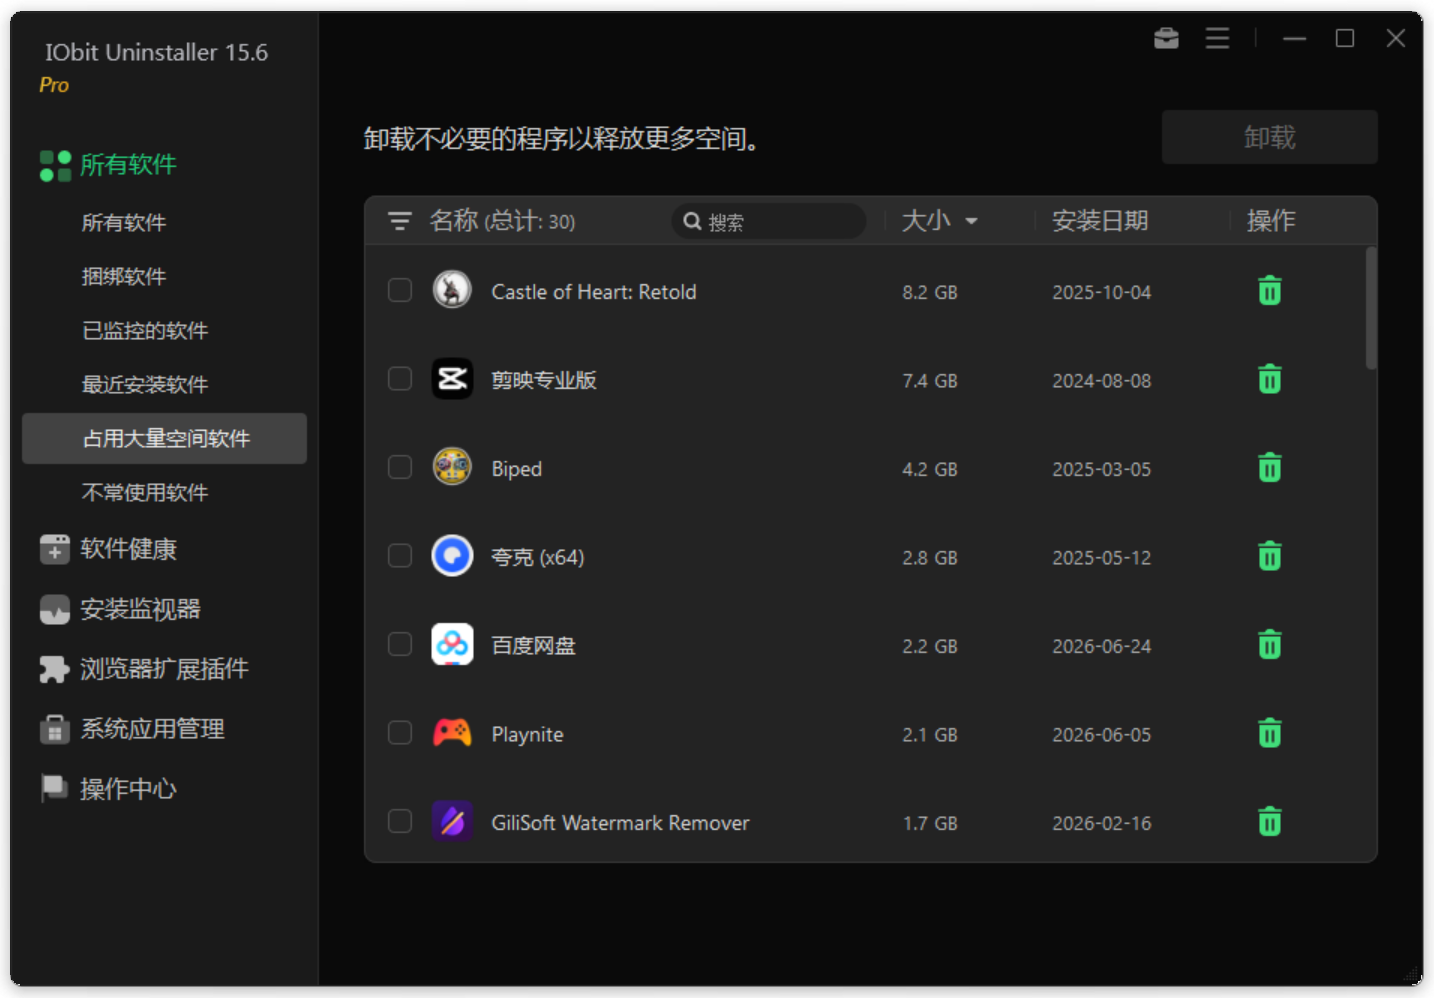Screen dimensions: 1434x998
Task: Click the Biped app icon
Action: pyautogui.click(x=452, y=467)
